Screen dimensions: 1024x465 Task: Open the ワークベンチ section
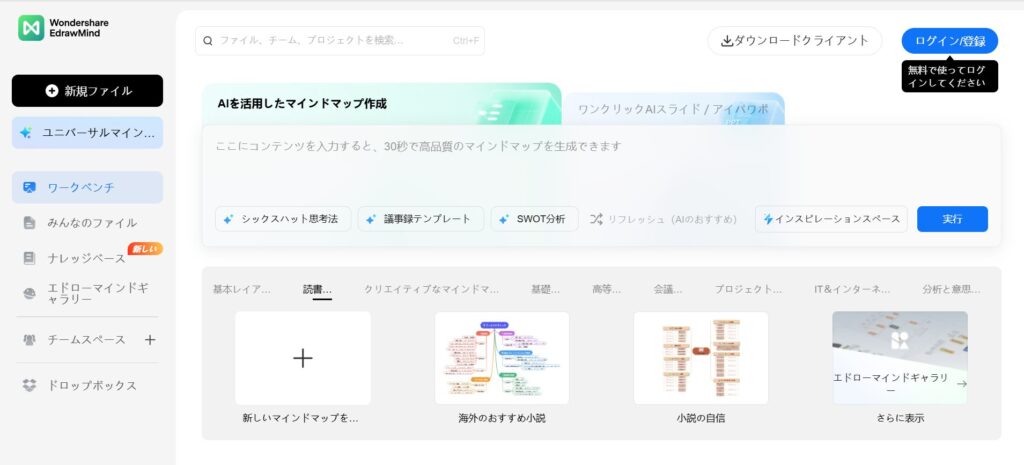pos(88,187)
